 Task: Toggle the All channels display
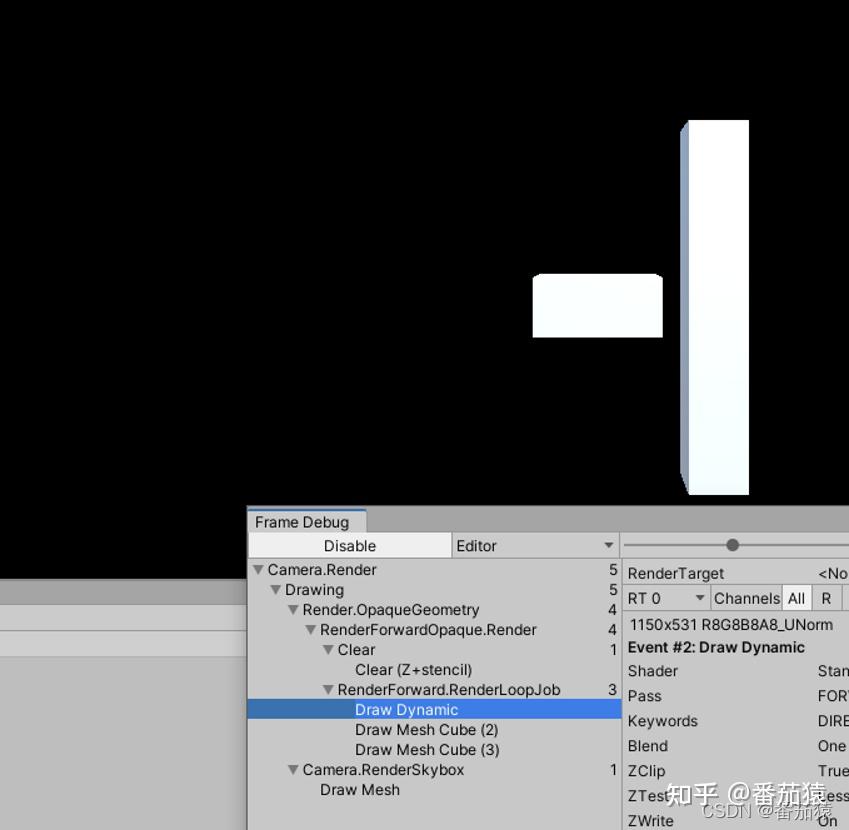pos(796,598)
